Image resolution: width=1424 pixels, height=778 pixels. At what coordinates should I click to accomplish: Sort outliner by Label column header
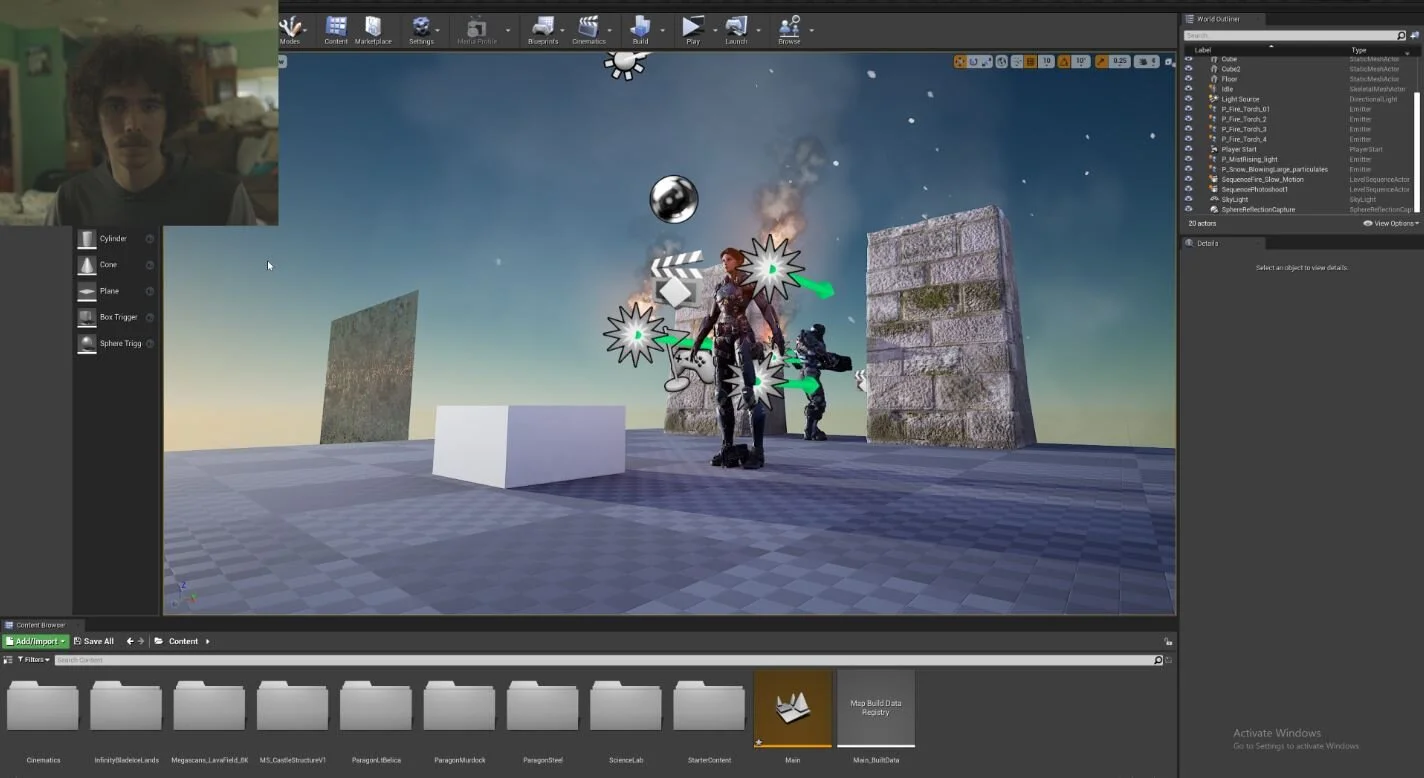pos(1203,50)
